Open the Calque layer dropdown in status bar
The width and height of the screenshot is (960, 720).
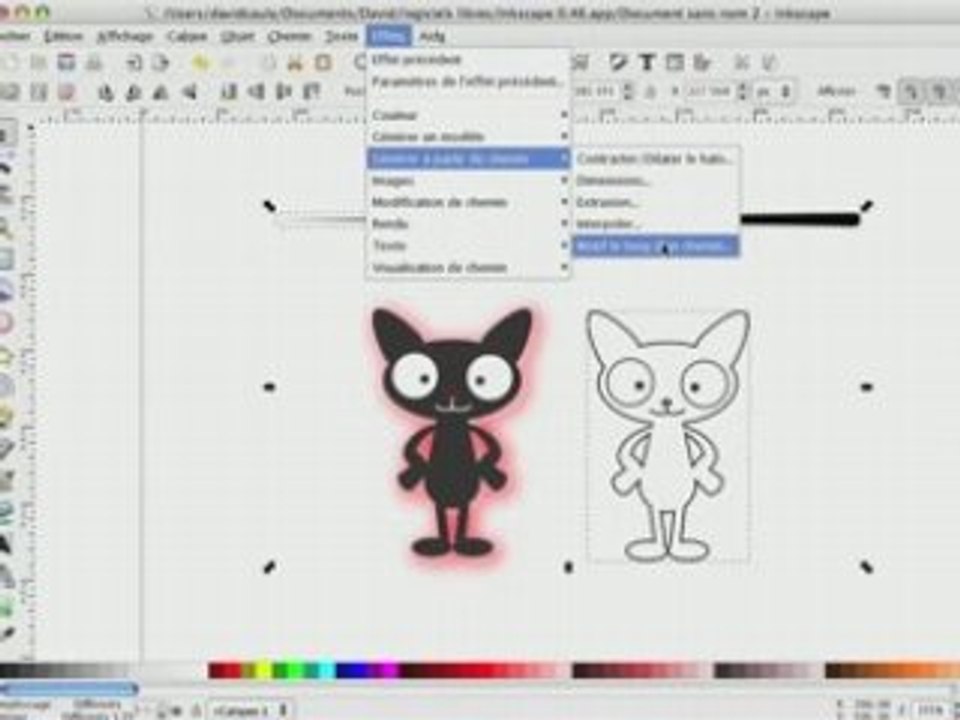click(250, 711)
